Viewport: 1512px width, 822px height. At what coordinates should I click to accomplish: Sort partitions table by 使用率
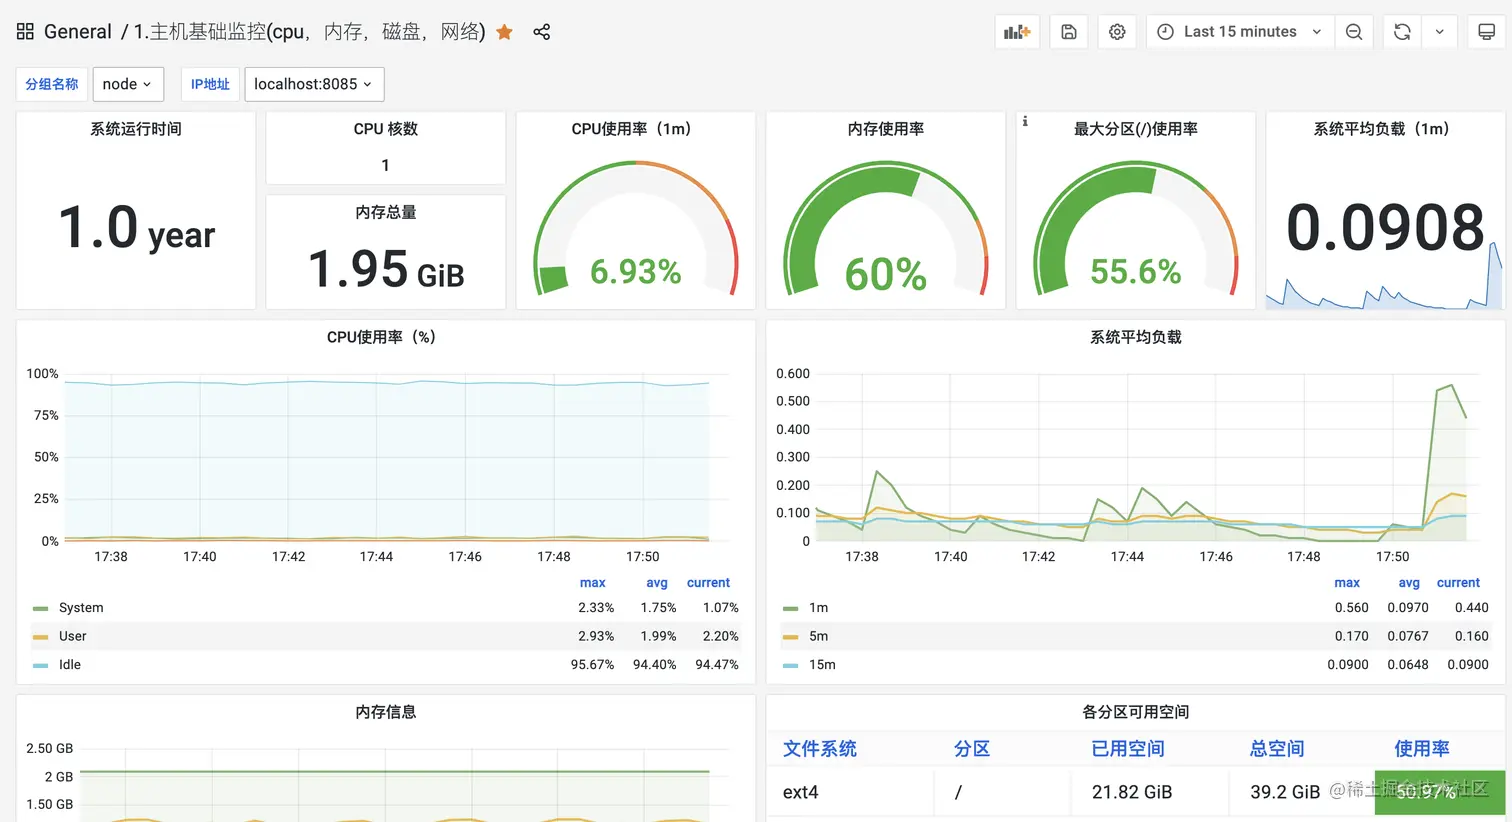[1422, 749]
